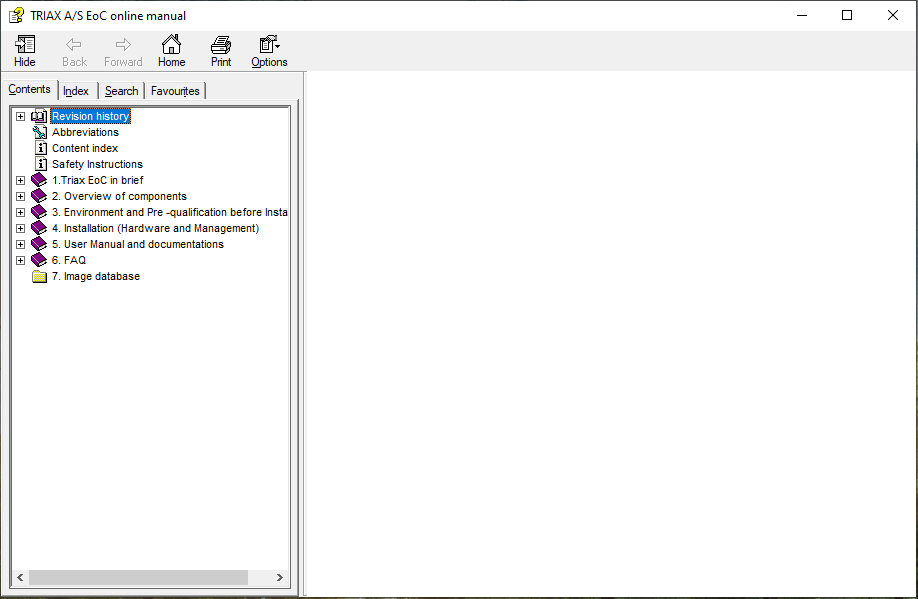Expand the 3. Environment and Pre-qualification node

(20, 213)
